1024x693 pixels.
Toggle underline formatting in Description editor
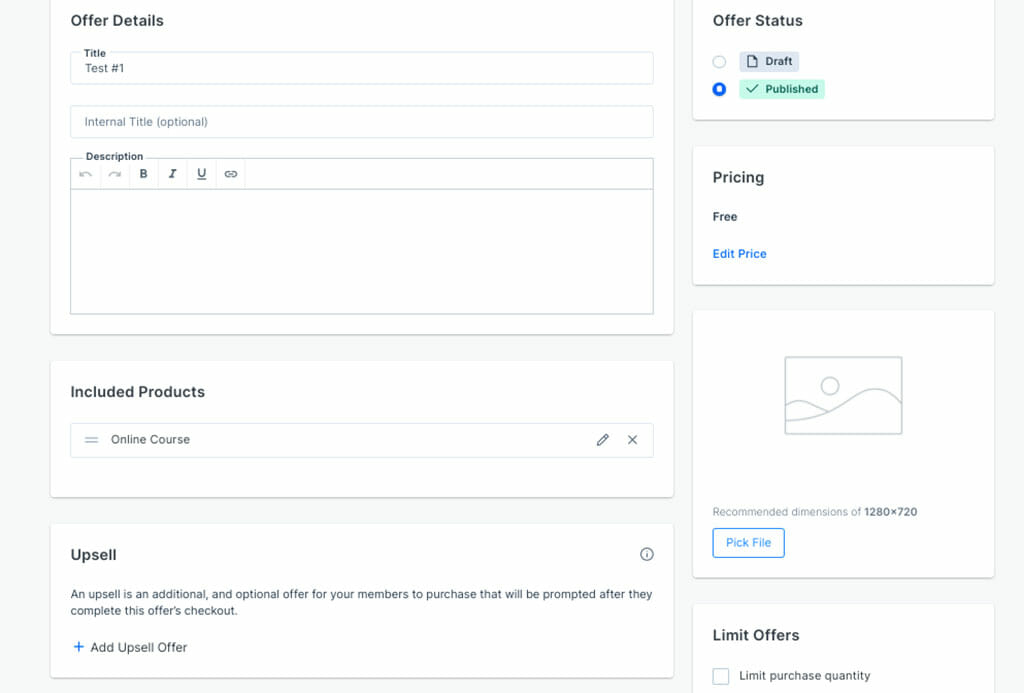201,174
